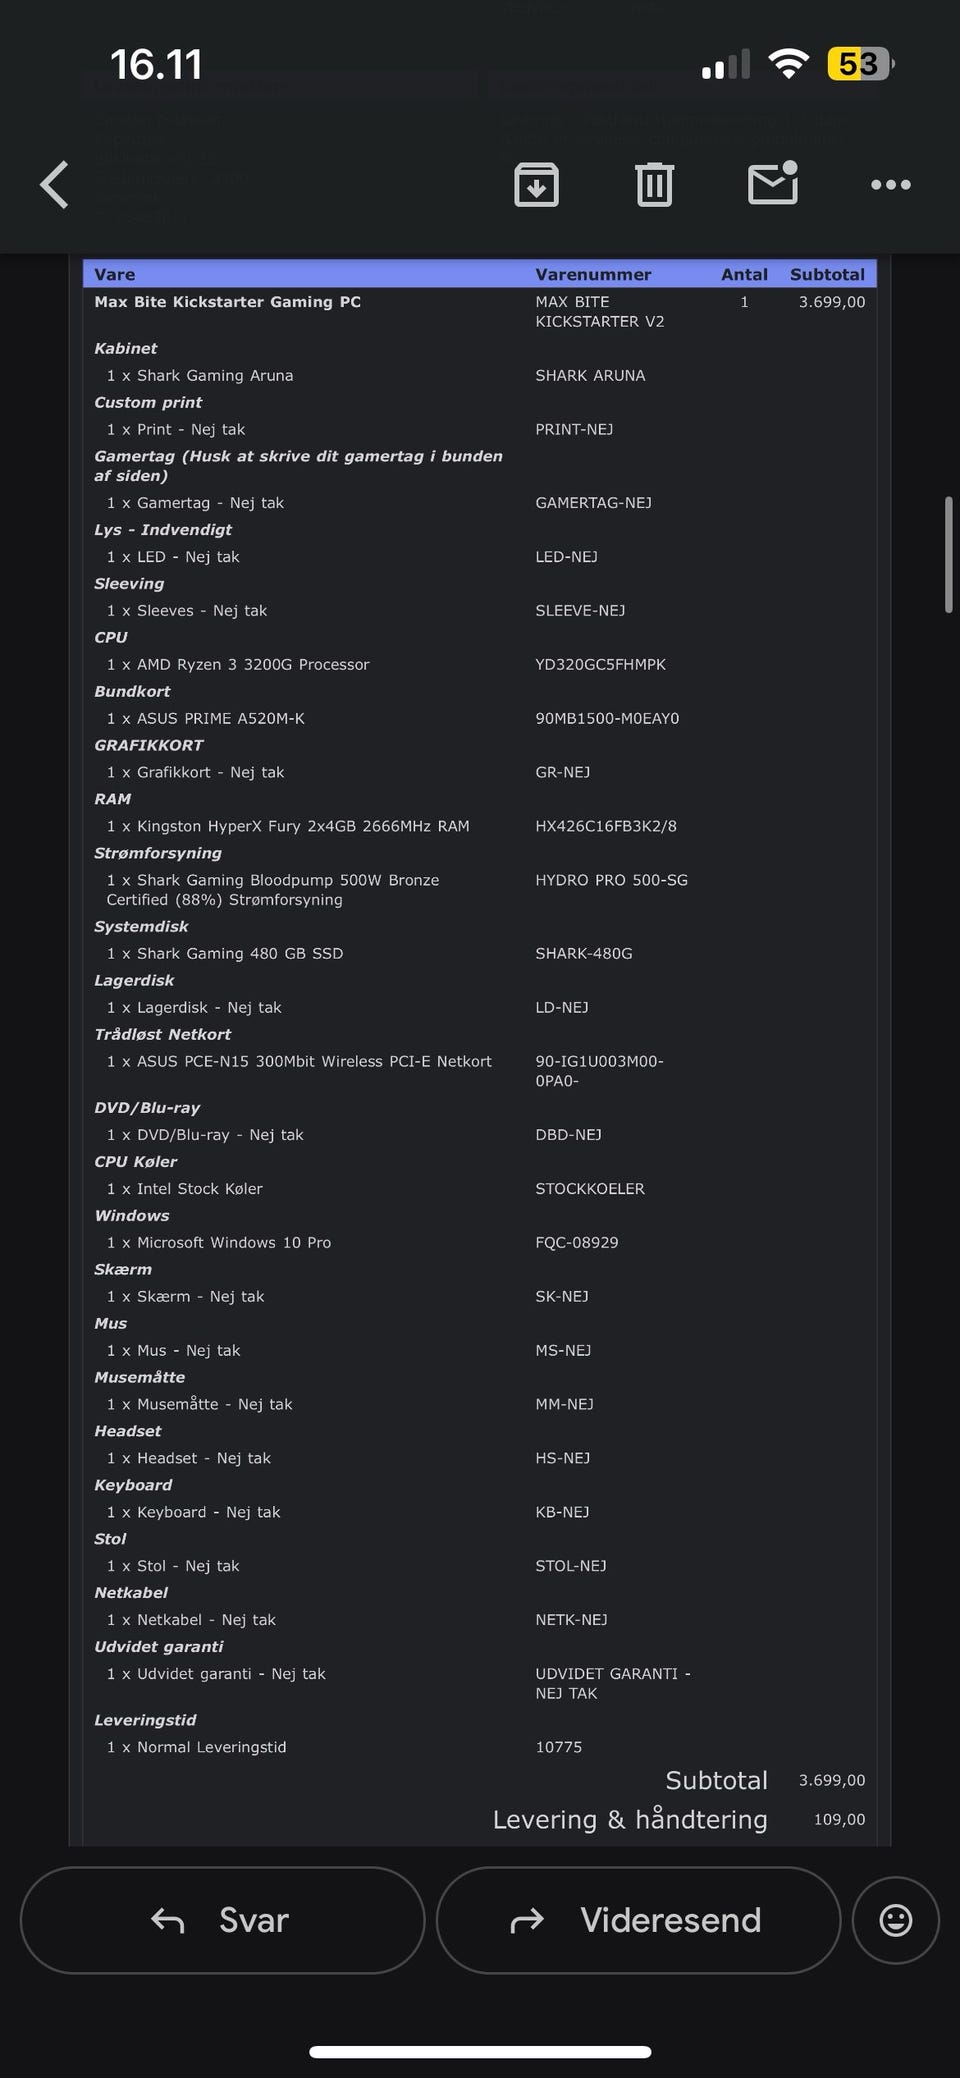
Task: Tap the Max Bite Kickstarter Gaming PC title
Action: (228, 302)
